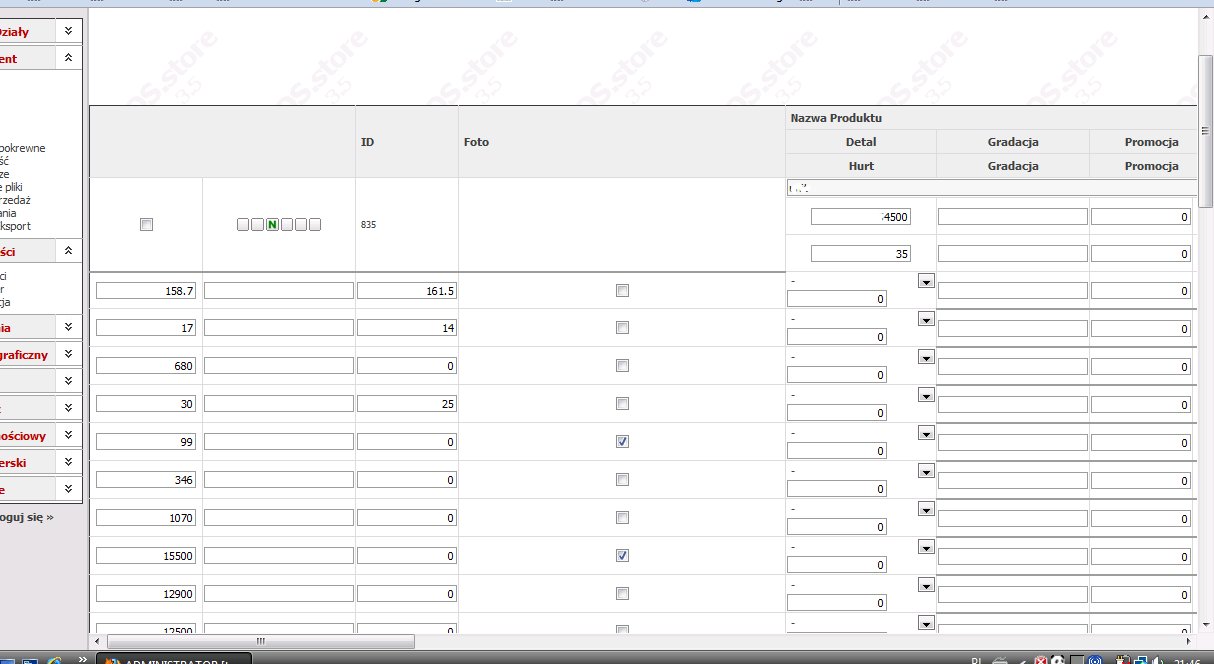
Task: Click the horizontal scrollbar left arrow
Action: click(97, 641)
